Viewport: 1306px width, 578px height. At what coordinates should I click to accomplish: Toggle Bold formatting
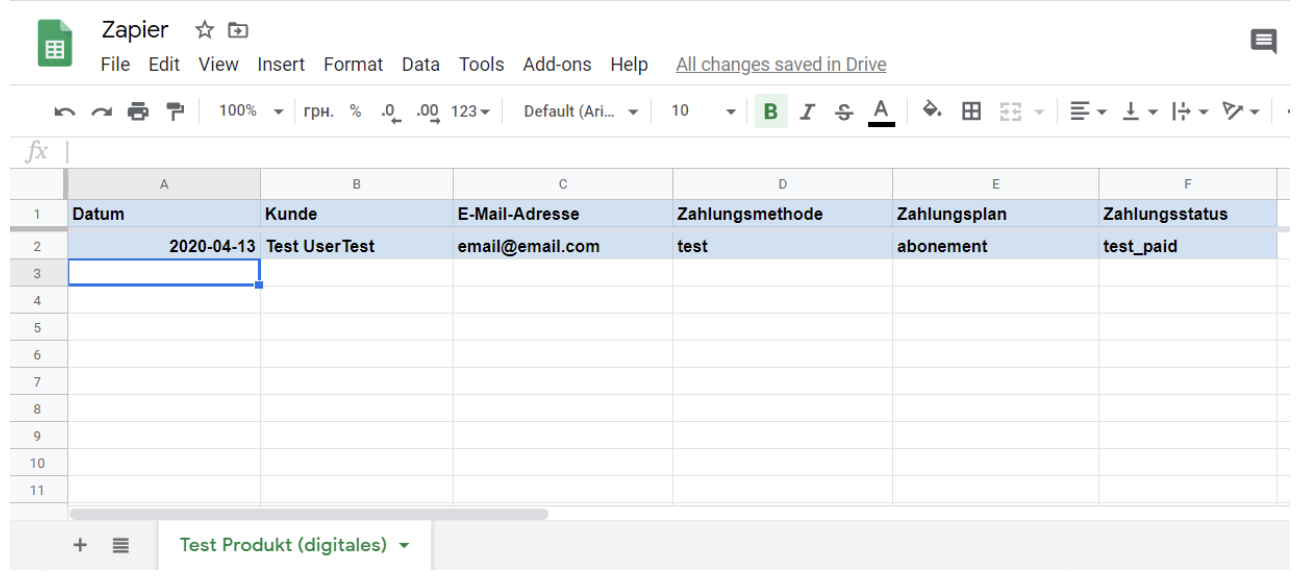tap(770, 111)
